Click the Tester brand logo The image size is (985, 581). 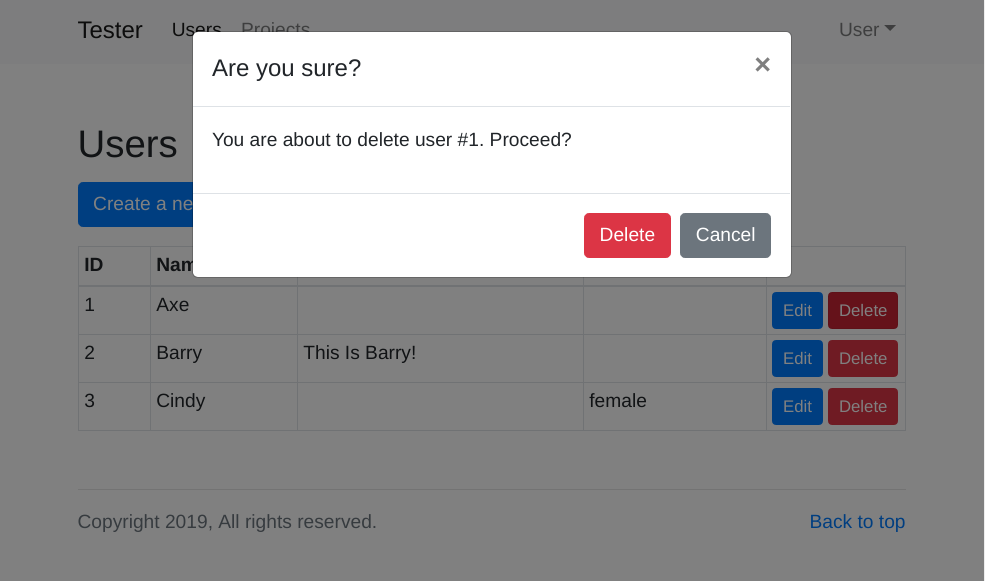click(110, 30)
